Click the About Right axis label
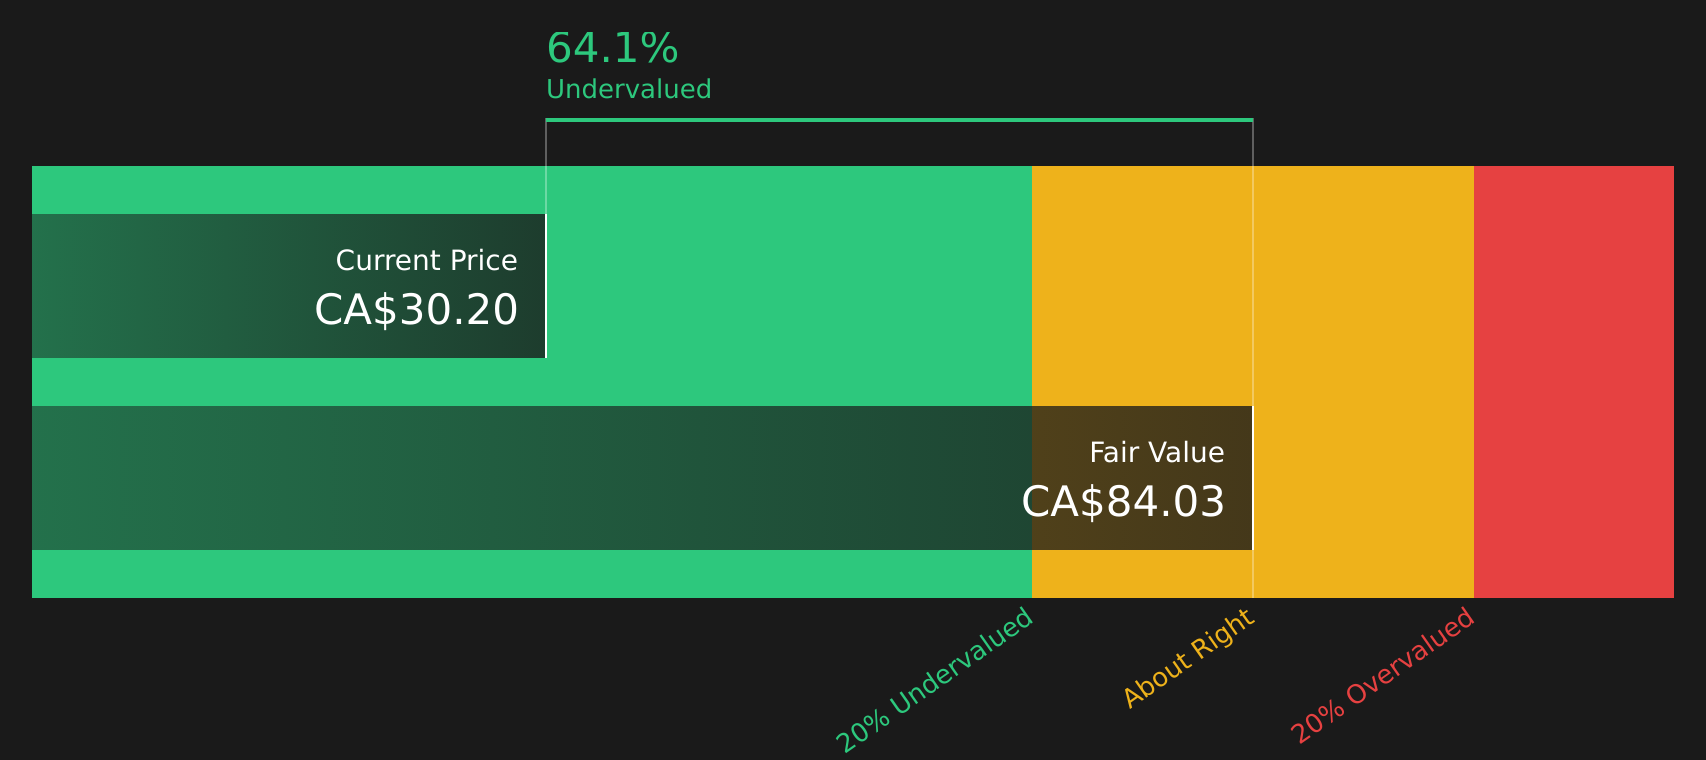1706x760 pixels. pos(1187,659)
